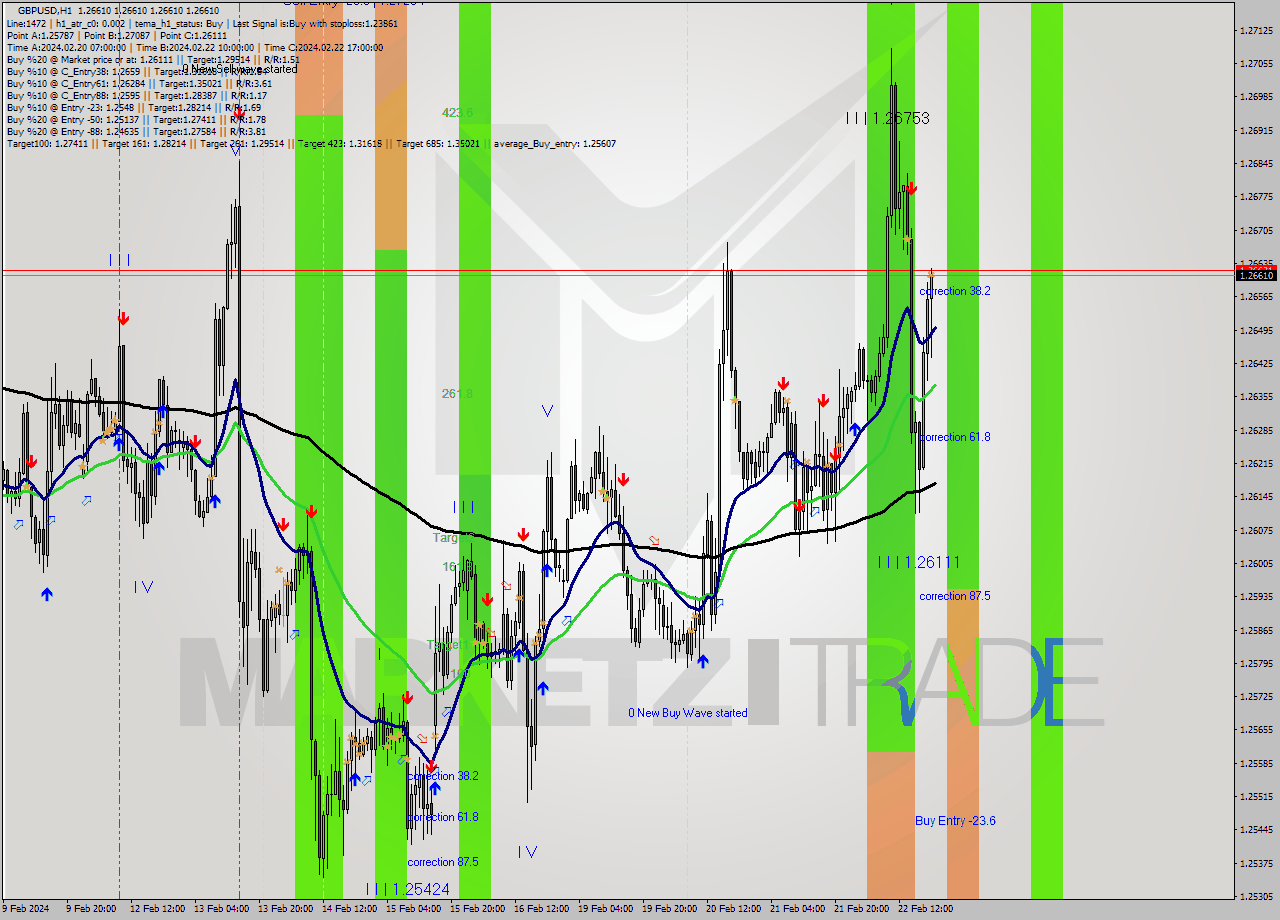The width and height of the screenshot is (1280, 920).
Task: Click the 'Buy %20 @ Entry -50' line
Action: coord(136,119)
